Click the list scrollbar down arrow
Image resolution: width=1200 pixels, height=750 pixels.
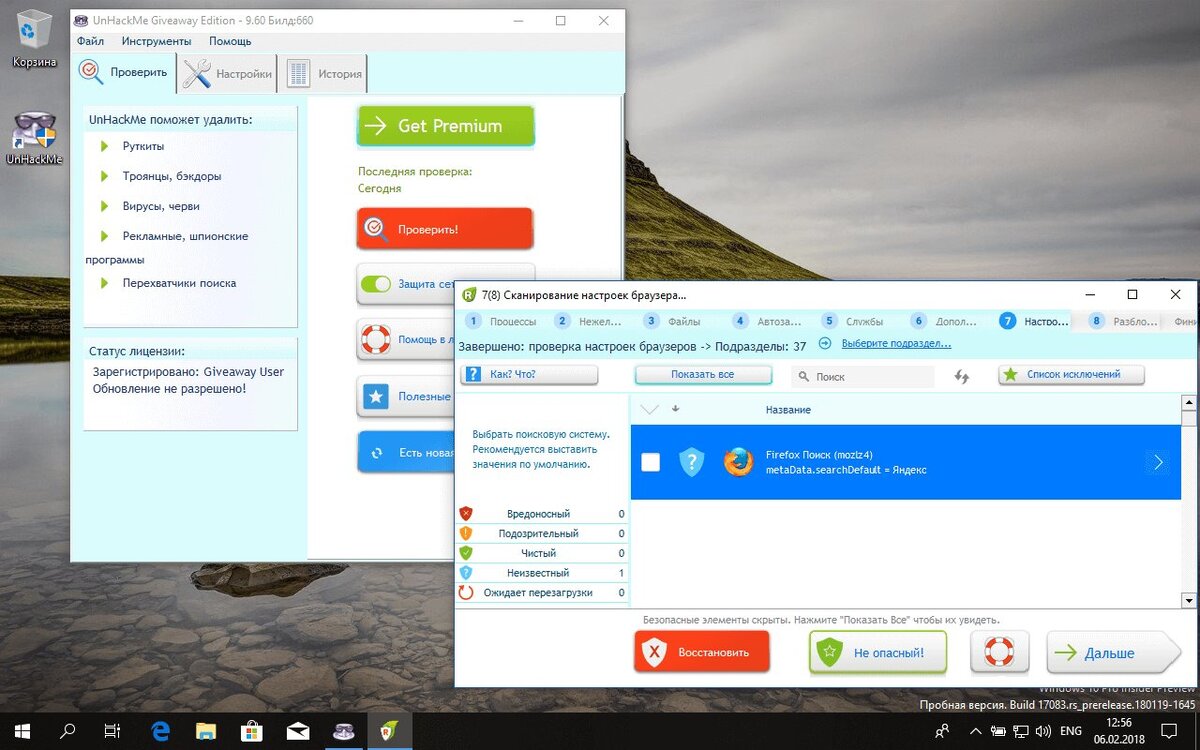[x=1189, y=600]
